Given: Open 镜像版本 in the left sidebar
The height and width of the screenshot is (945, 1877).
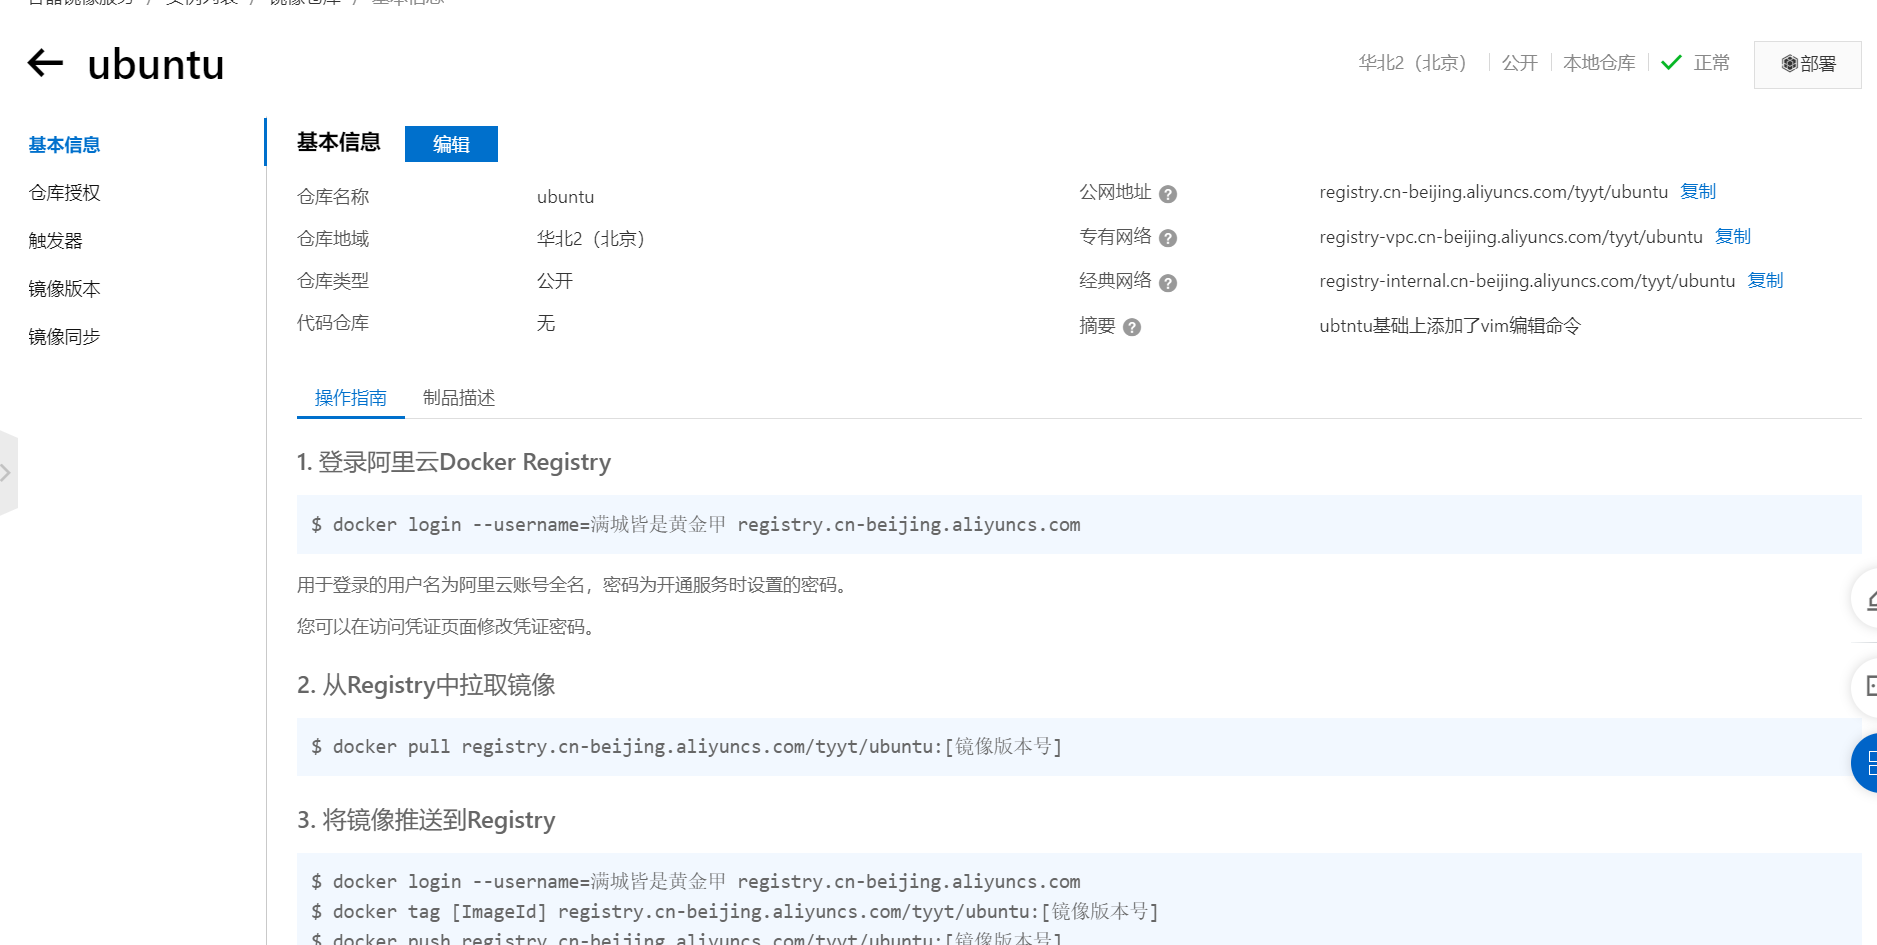Looking at the screenshot, I should pos(64,289).
